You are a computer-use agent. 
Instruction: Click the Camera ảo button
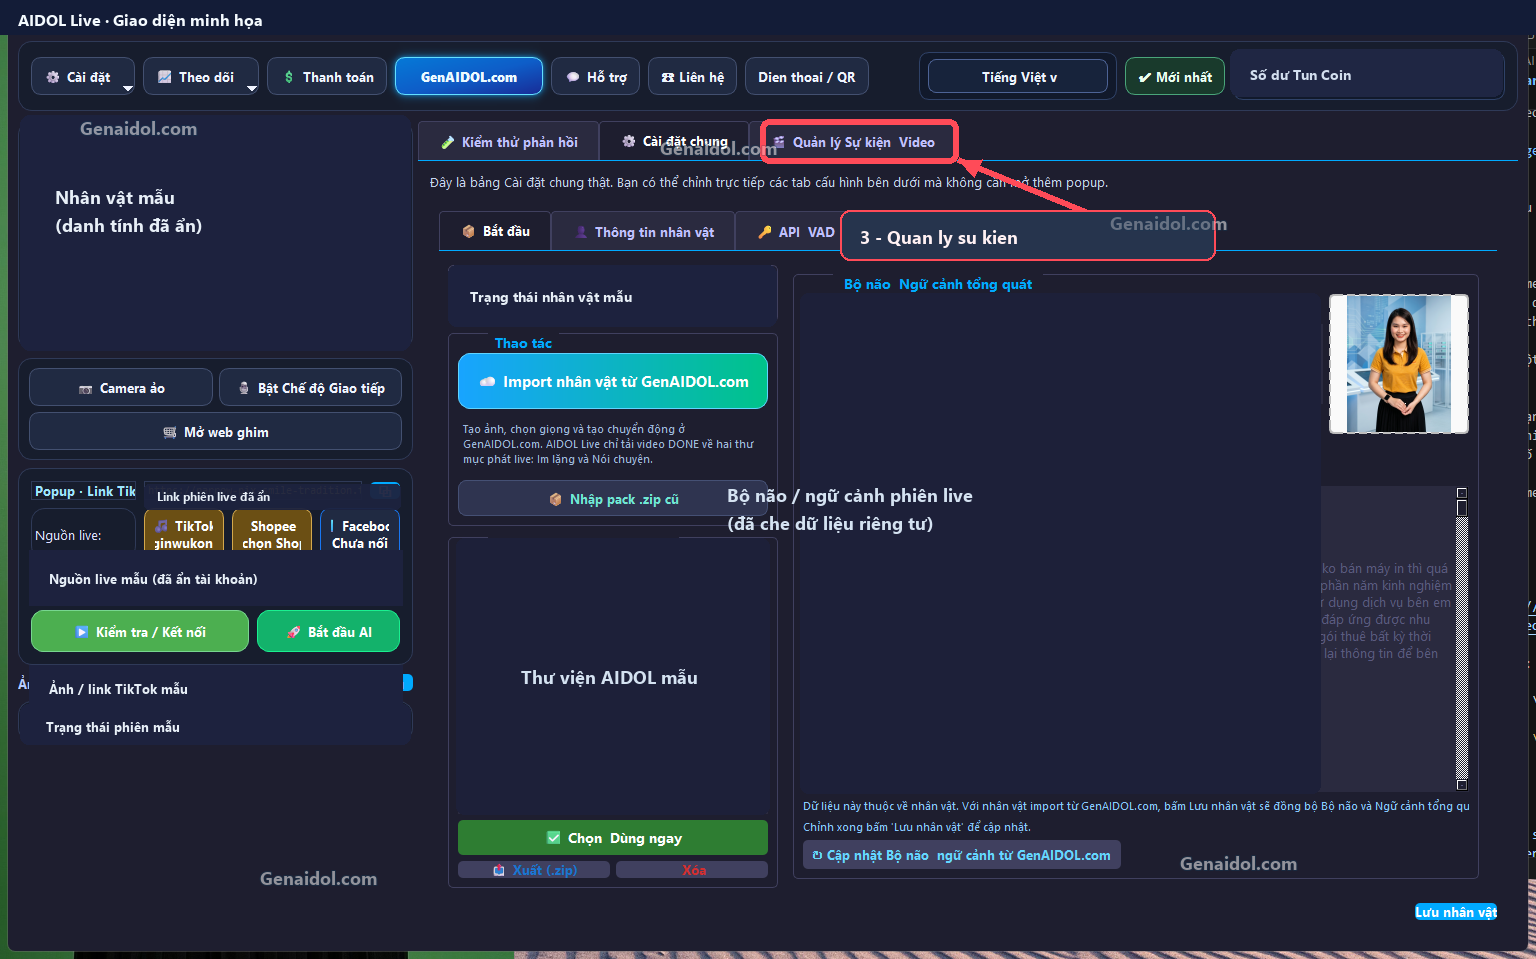(x=121, y=388)
